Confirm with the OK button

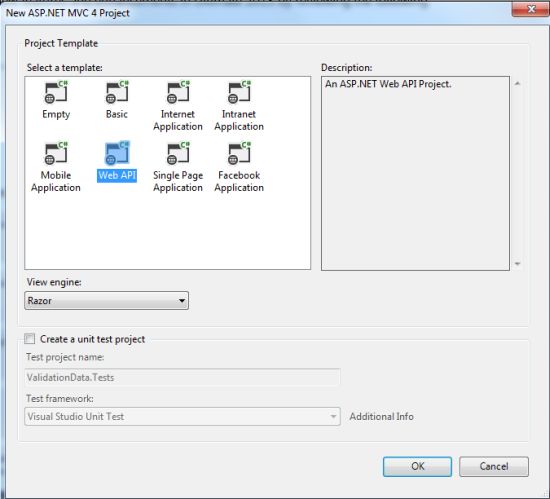[417, 466]
